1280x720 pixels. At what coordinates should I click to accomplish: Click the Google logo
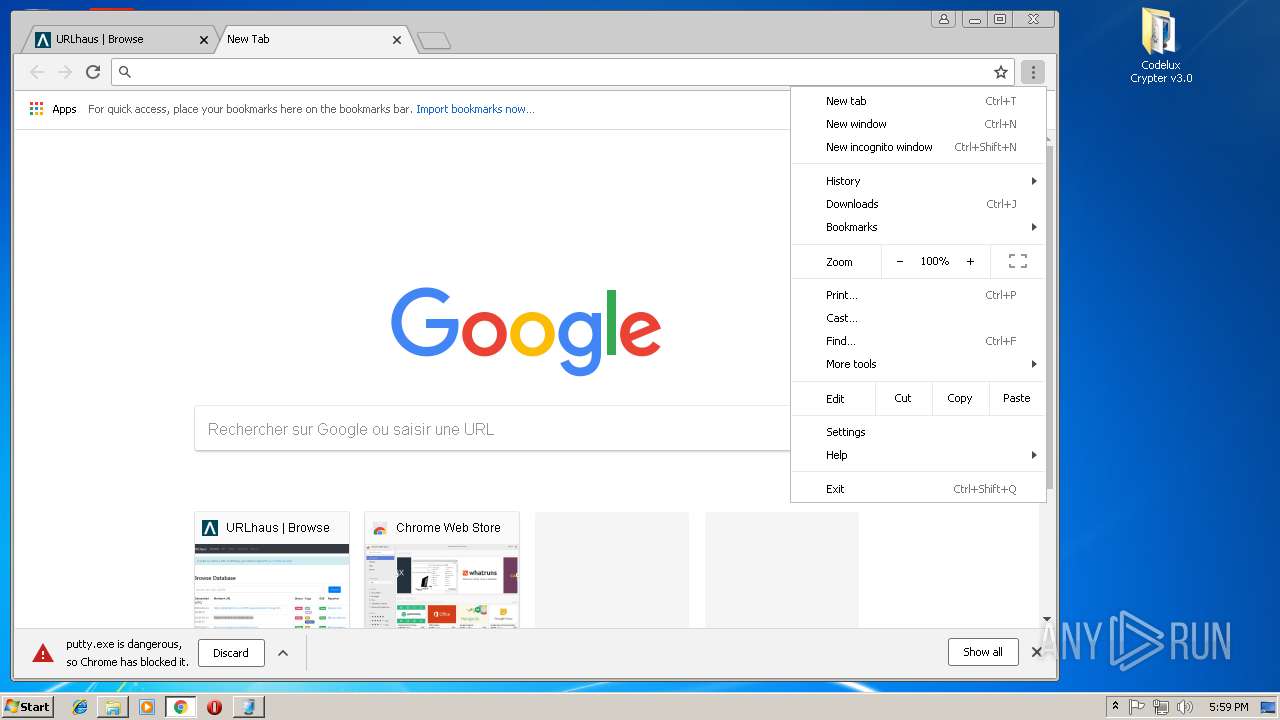pos(526,331)
